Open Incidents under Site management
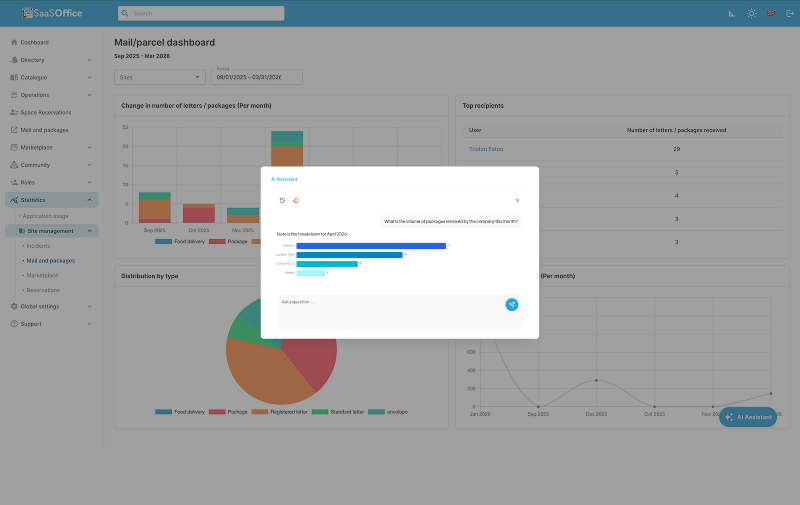 (38, 246)
